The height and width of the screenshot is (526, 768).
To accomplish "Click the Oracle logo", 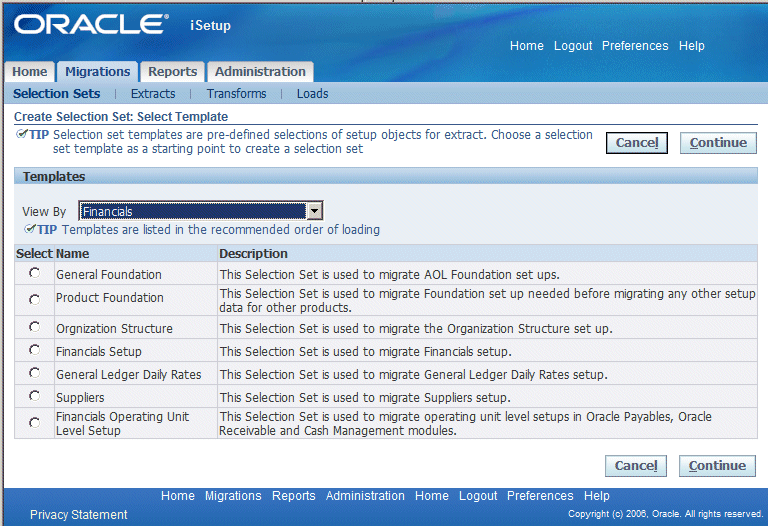I will (x=92, y=24).
